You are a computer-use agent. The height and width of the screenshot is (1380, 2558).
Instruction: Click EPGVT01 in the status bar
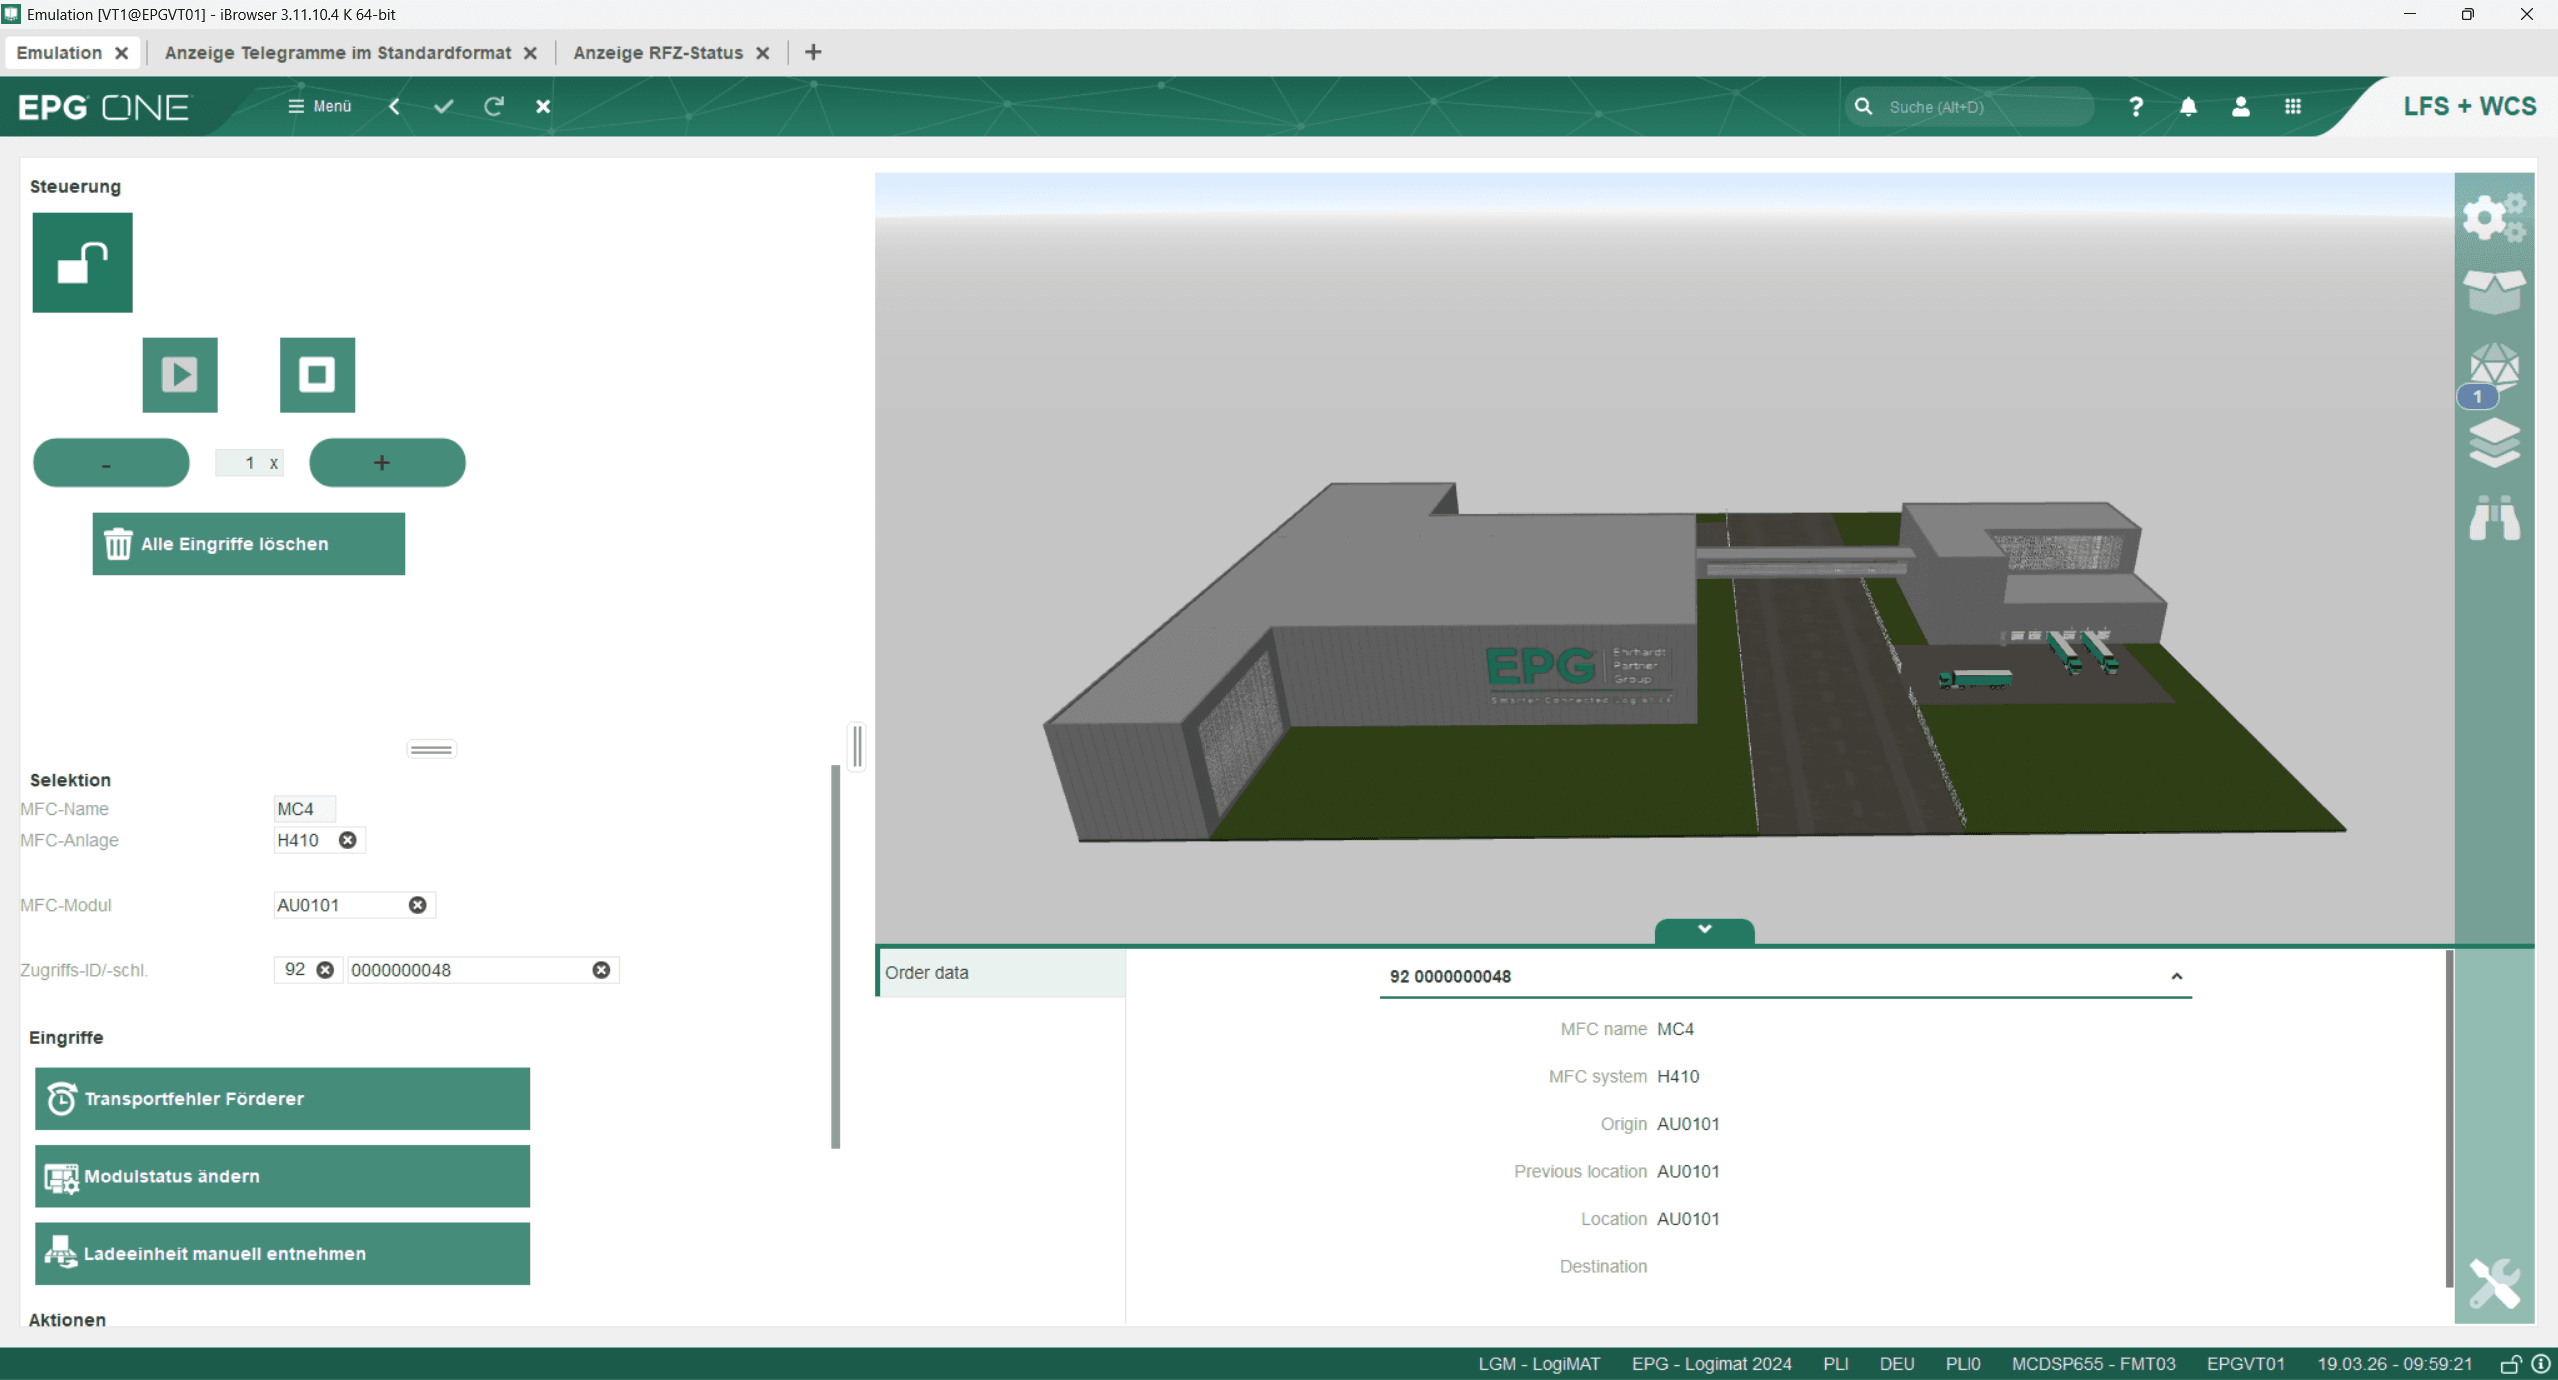(x=2246, y=1364)
